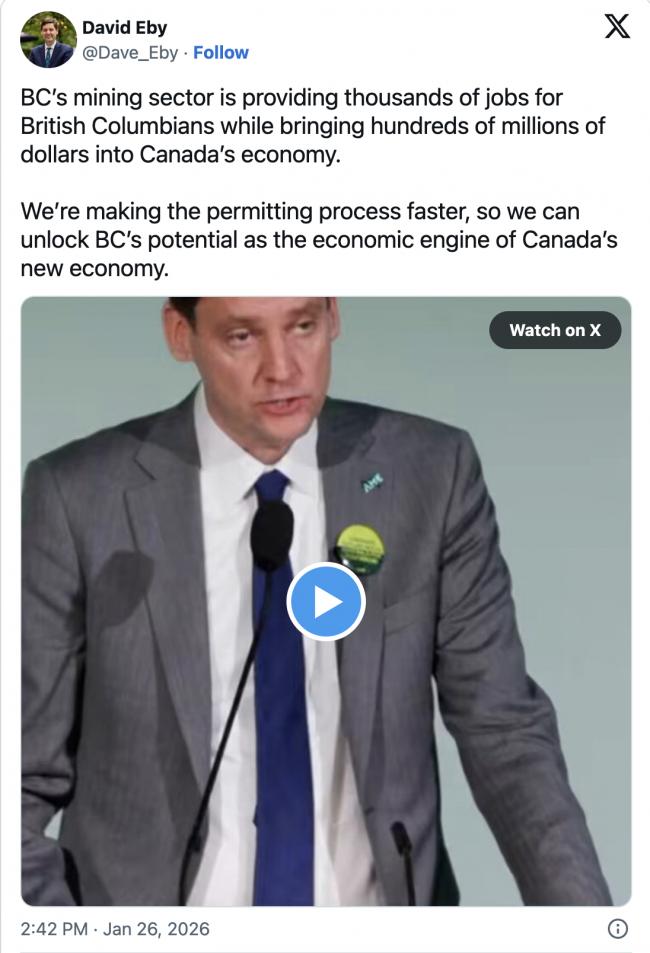Click the Watch on X button
The height and width of the screenshot is (953, 650).
[555, 330]
